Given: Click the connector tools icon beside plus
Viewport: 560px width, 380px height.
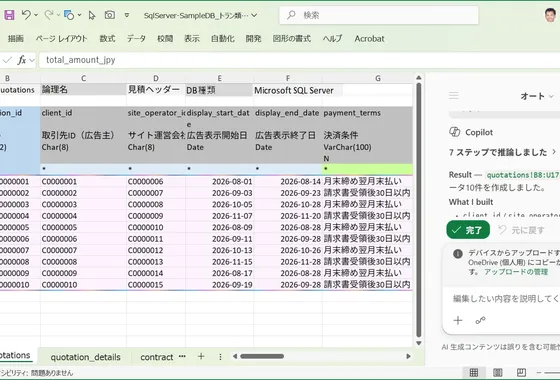Looking at the screenshot, I should [480, 320].
